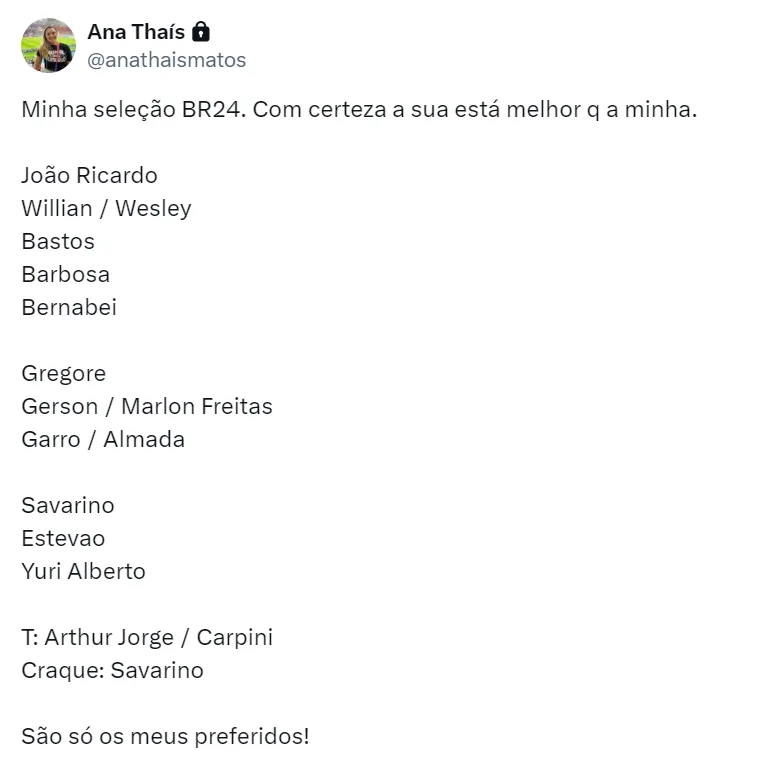The width and height of the screenshot is (774, 772).
Task: Click on the 'Garro / Almada' line
Action: 103,439
